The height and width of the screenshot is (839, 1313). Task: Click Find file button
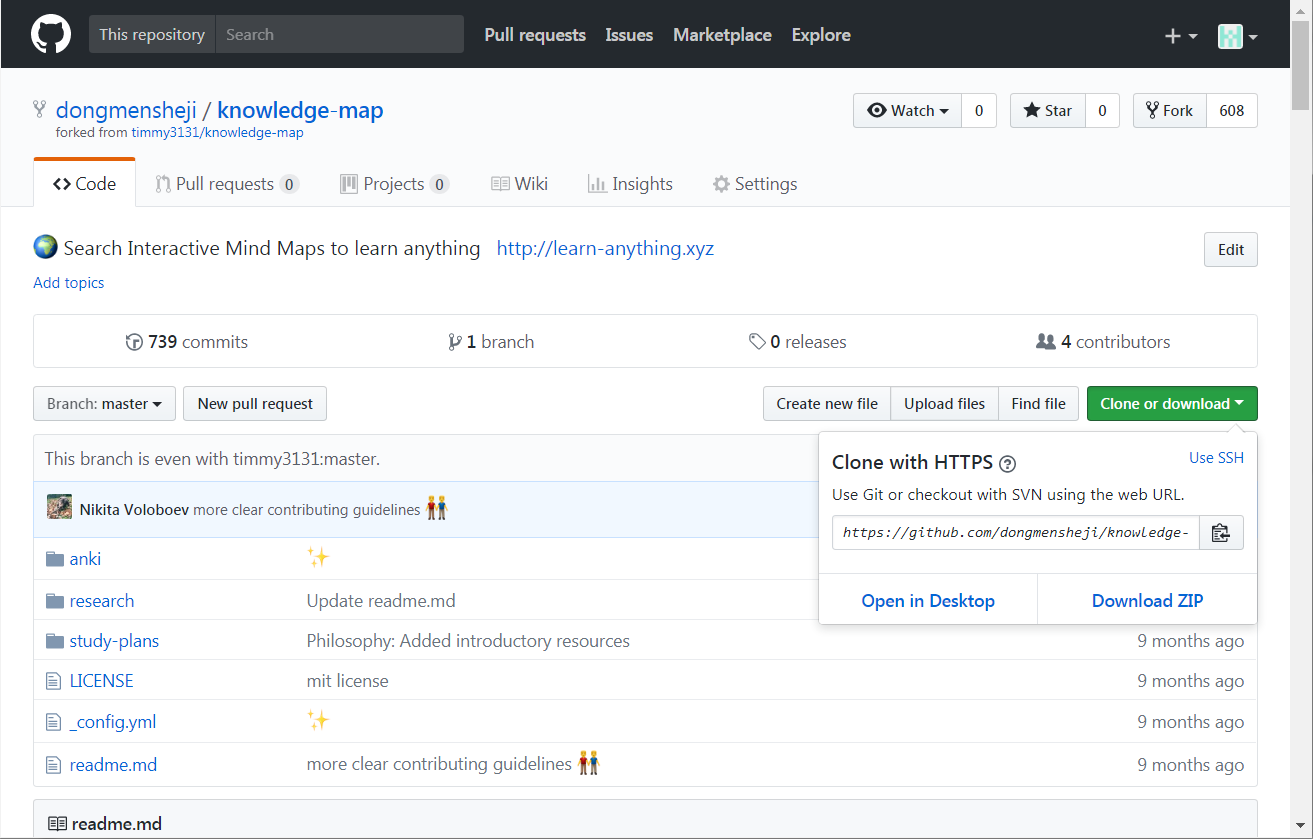coord(1039,404)
